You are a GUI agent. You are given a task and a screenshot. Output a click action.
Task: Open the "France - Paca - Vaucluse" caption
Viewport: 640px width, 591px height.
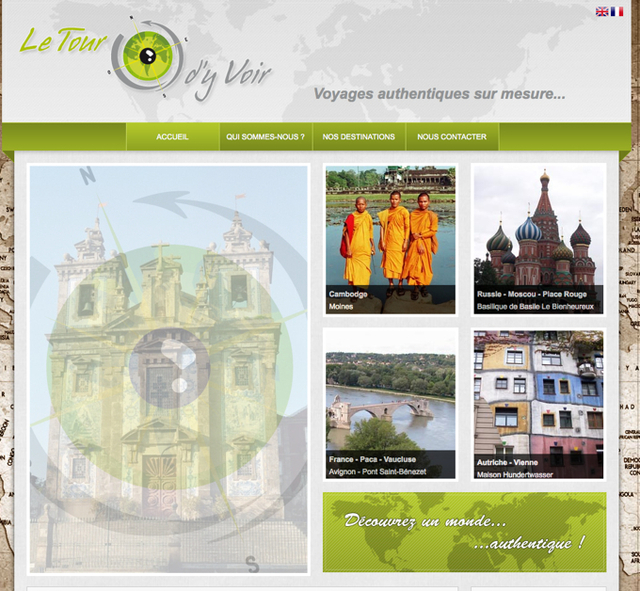point(373,460)
